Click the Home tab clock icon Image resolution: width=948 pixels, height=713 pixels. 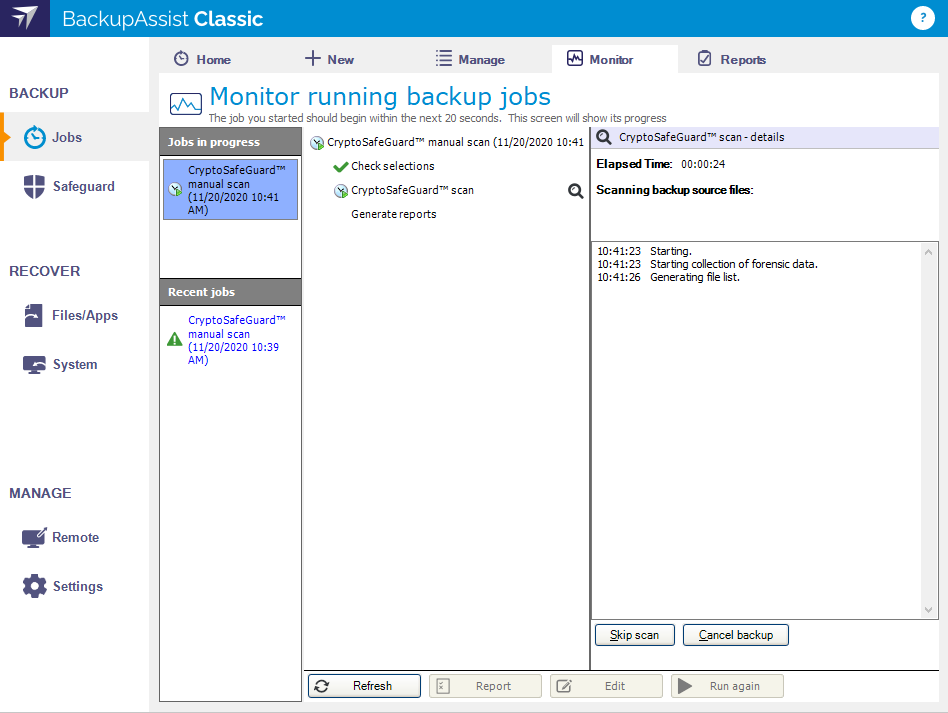tap(181, 59)
